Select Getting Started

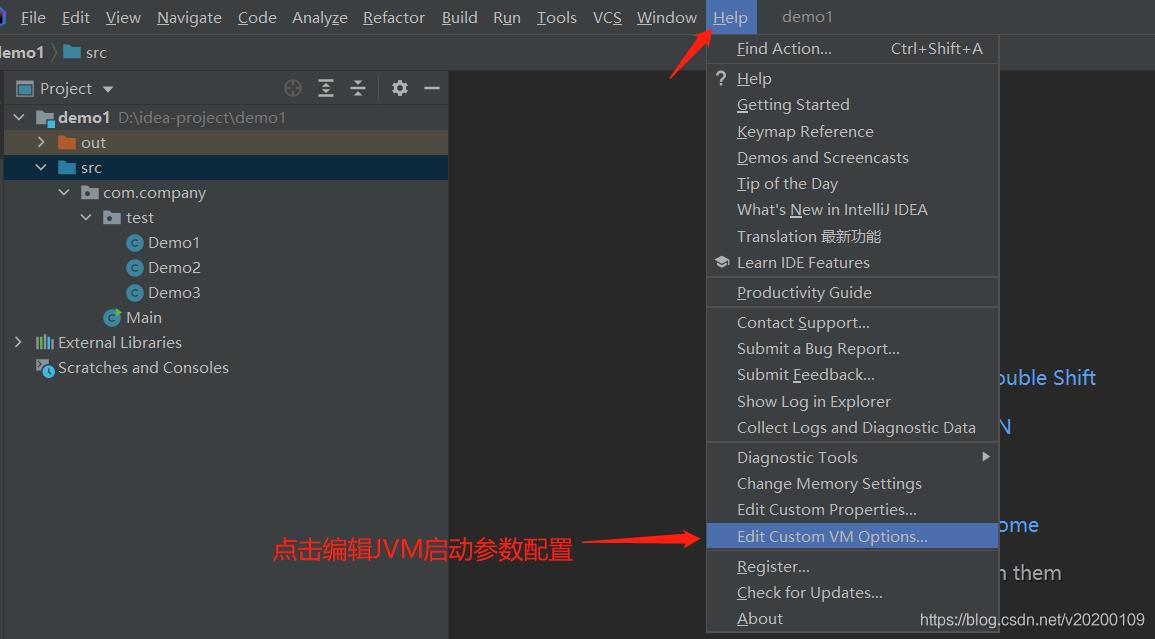pyautogui.click(x=852, y=105)
